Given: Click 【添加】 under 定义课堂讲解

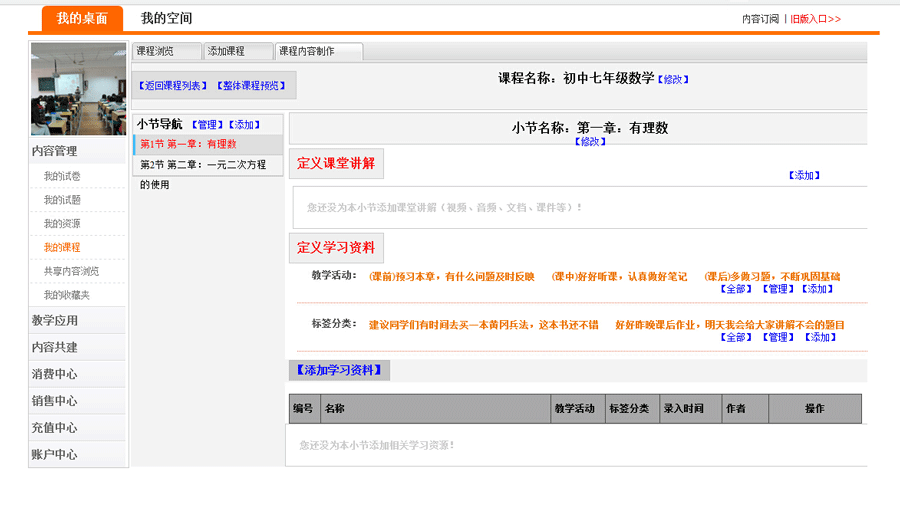Looking at the screenshot, I should click(804, 175).
